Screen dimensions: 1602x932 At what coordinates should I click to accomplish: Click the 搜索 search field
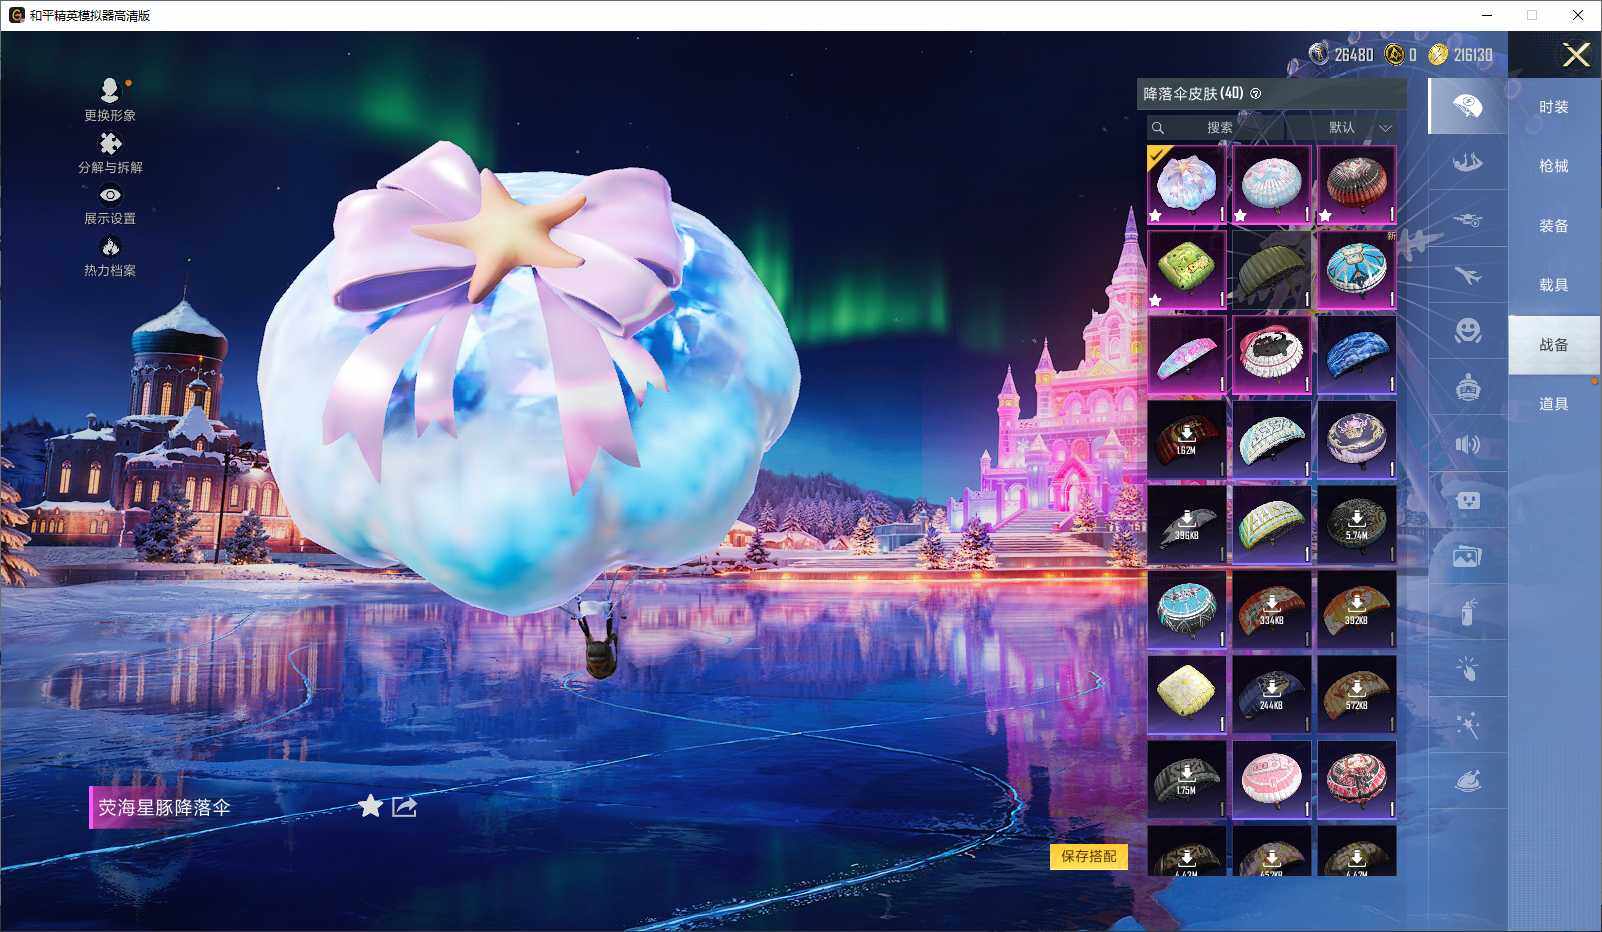[x=1218, y=128]
